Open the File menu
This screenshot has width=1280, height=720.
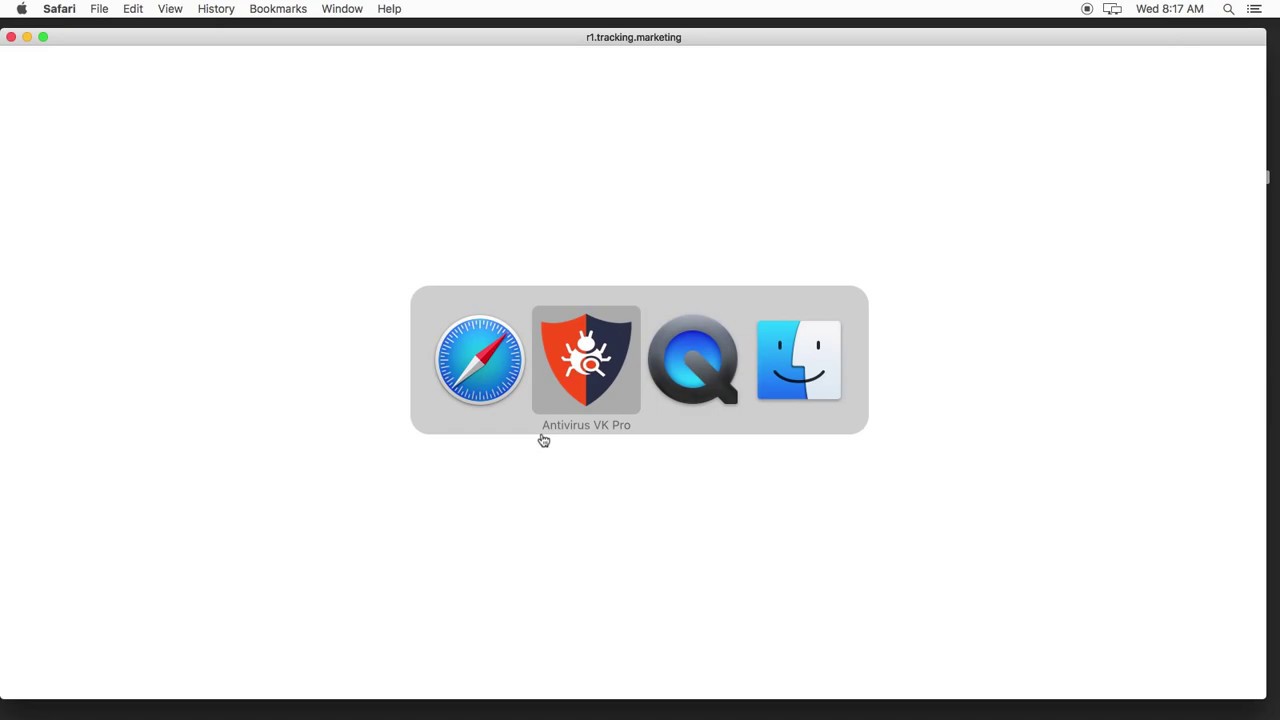tap(99, 9)
